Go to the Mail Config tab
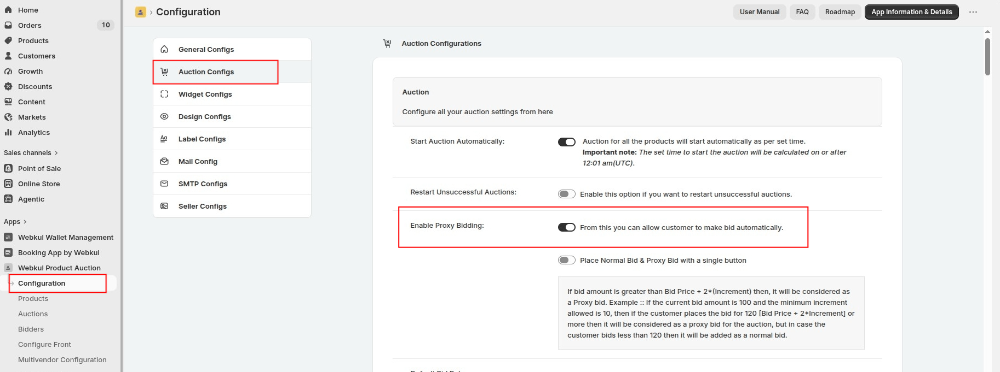Viewport: 1000px width, 372px height. (x=232, y=161)
